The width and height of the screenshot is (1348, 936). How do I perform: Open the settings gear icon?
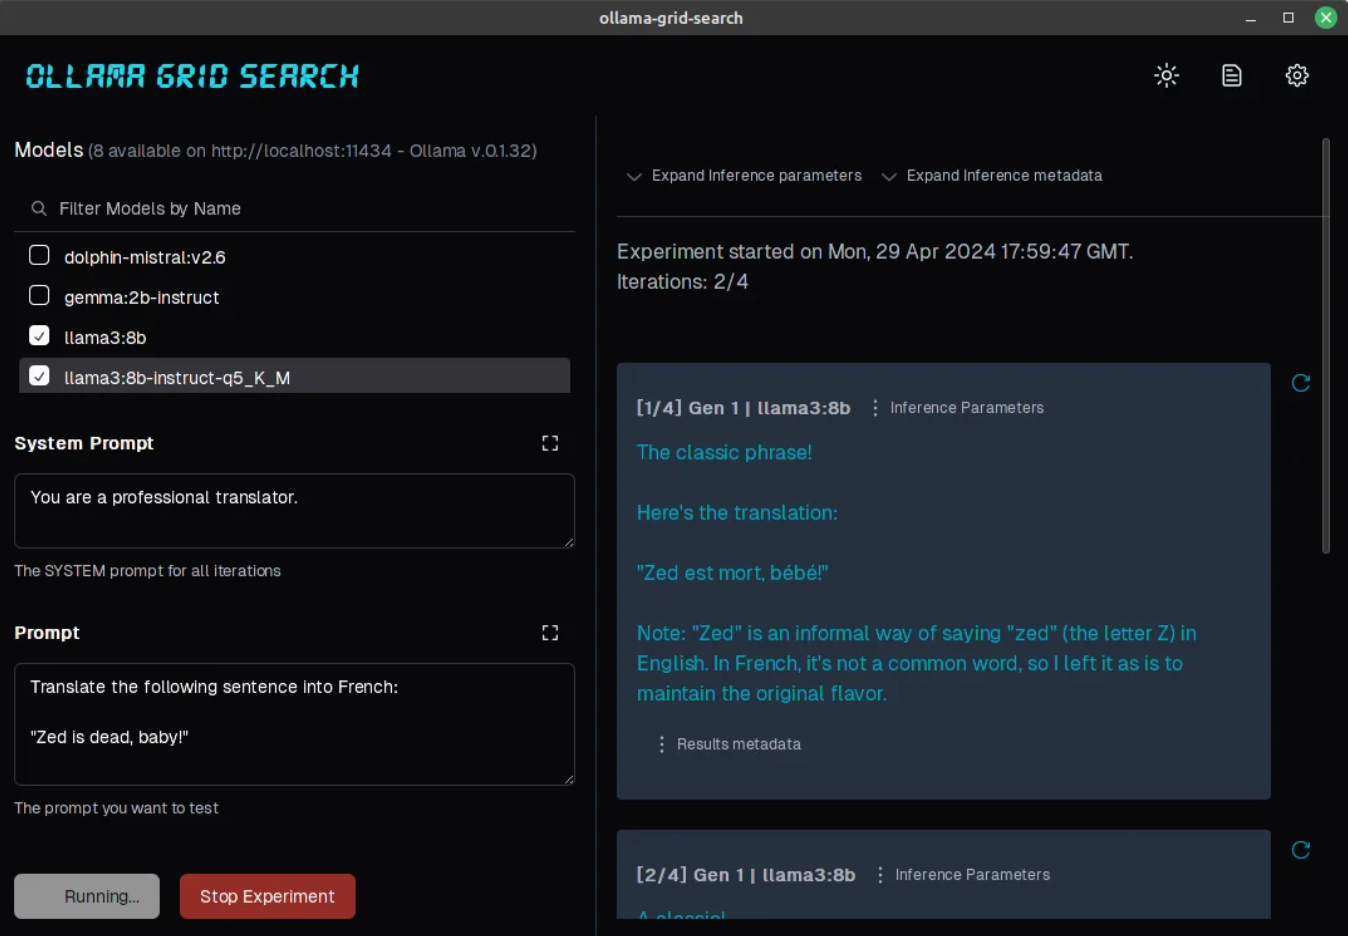(x=1297, y=75)
